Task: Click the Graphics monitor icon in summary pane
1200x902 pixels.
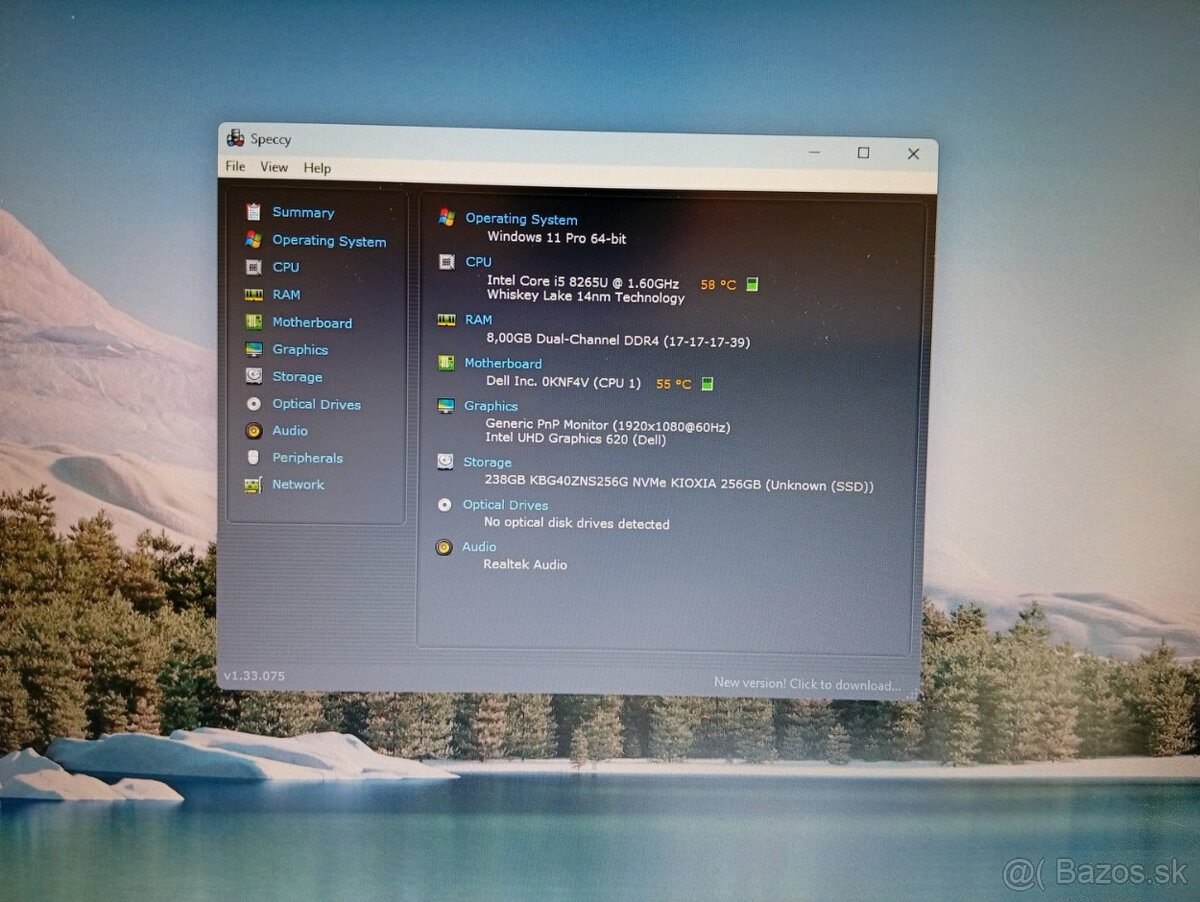Action: pyautogui.click(x=446, y=406)
